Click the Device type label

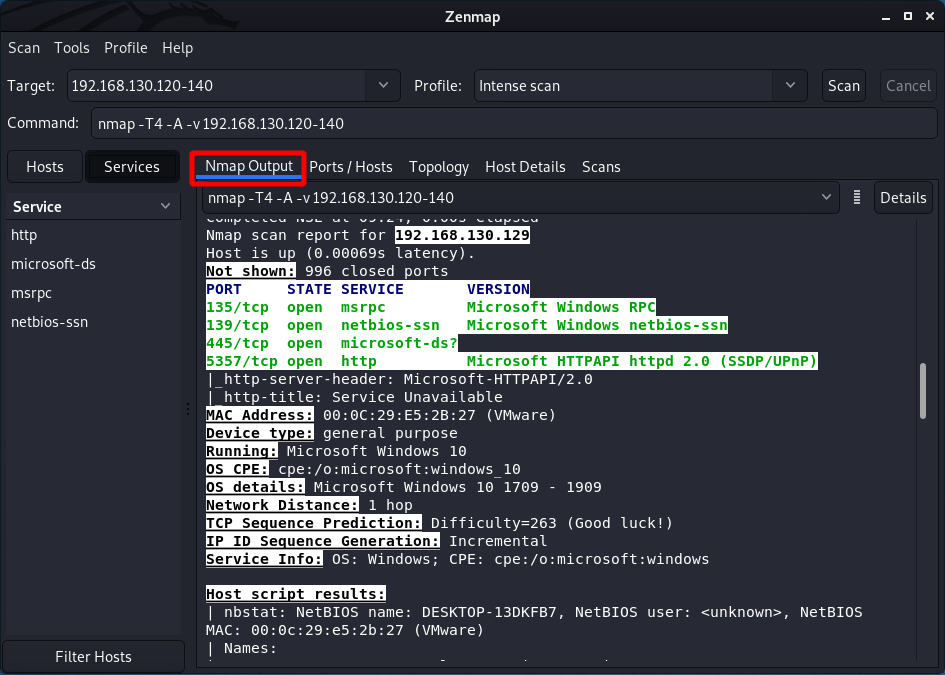[x=260, y=433]
